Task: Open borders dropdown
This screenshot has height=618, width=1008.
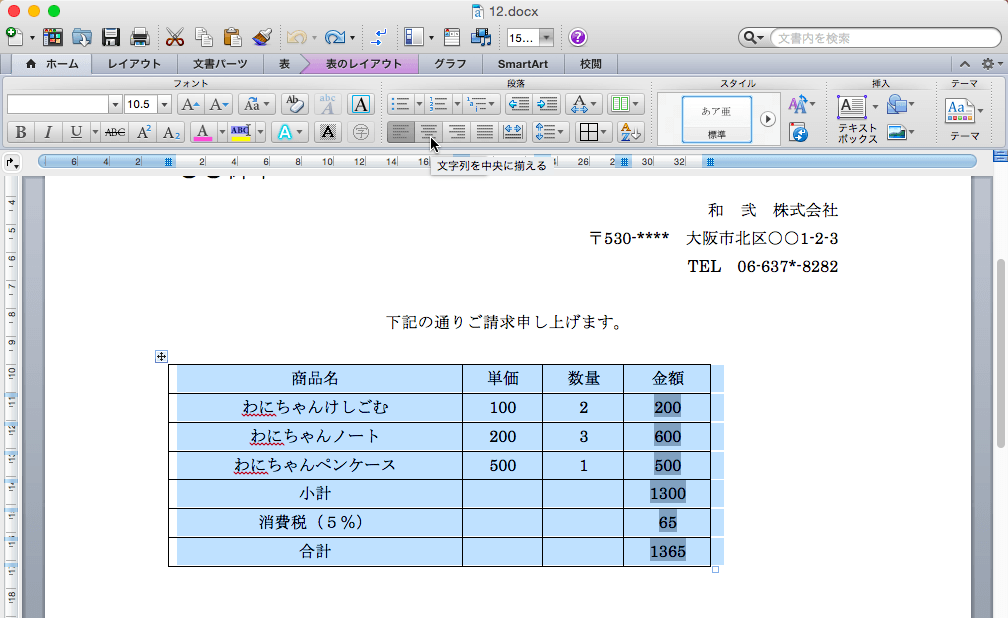Action: coord(593,132)
